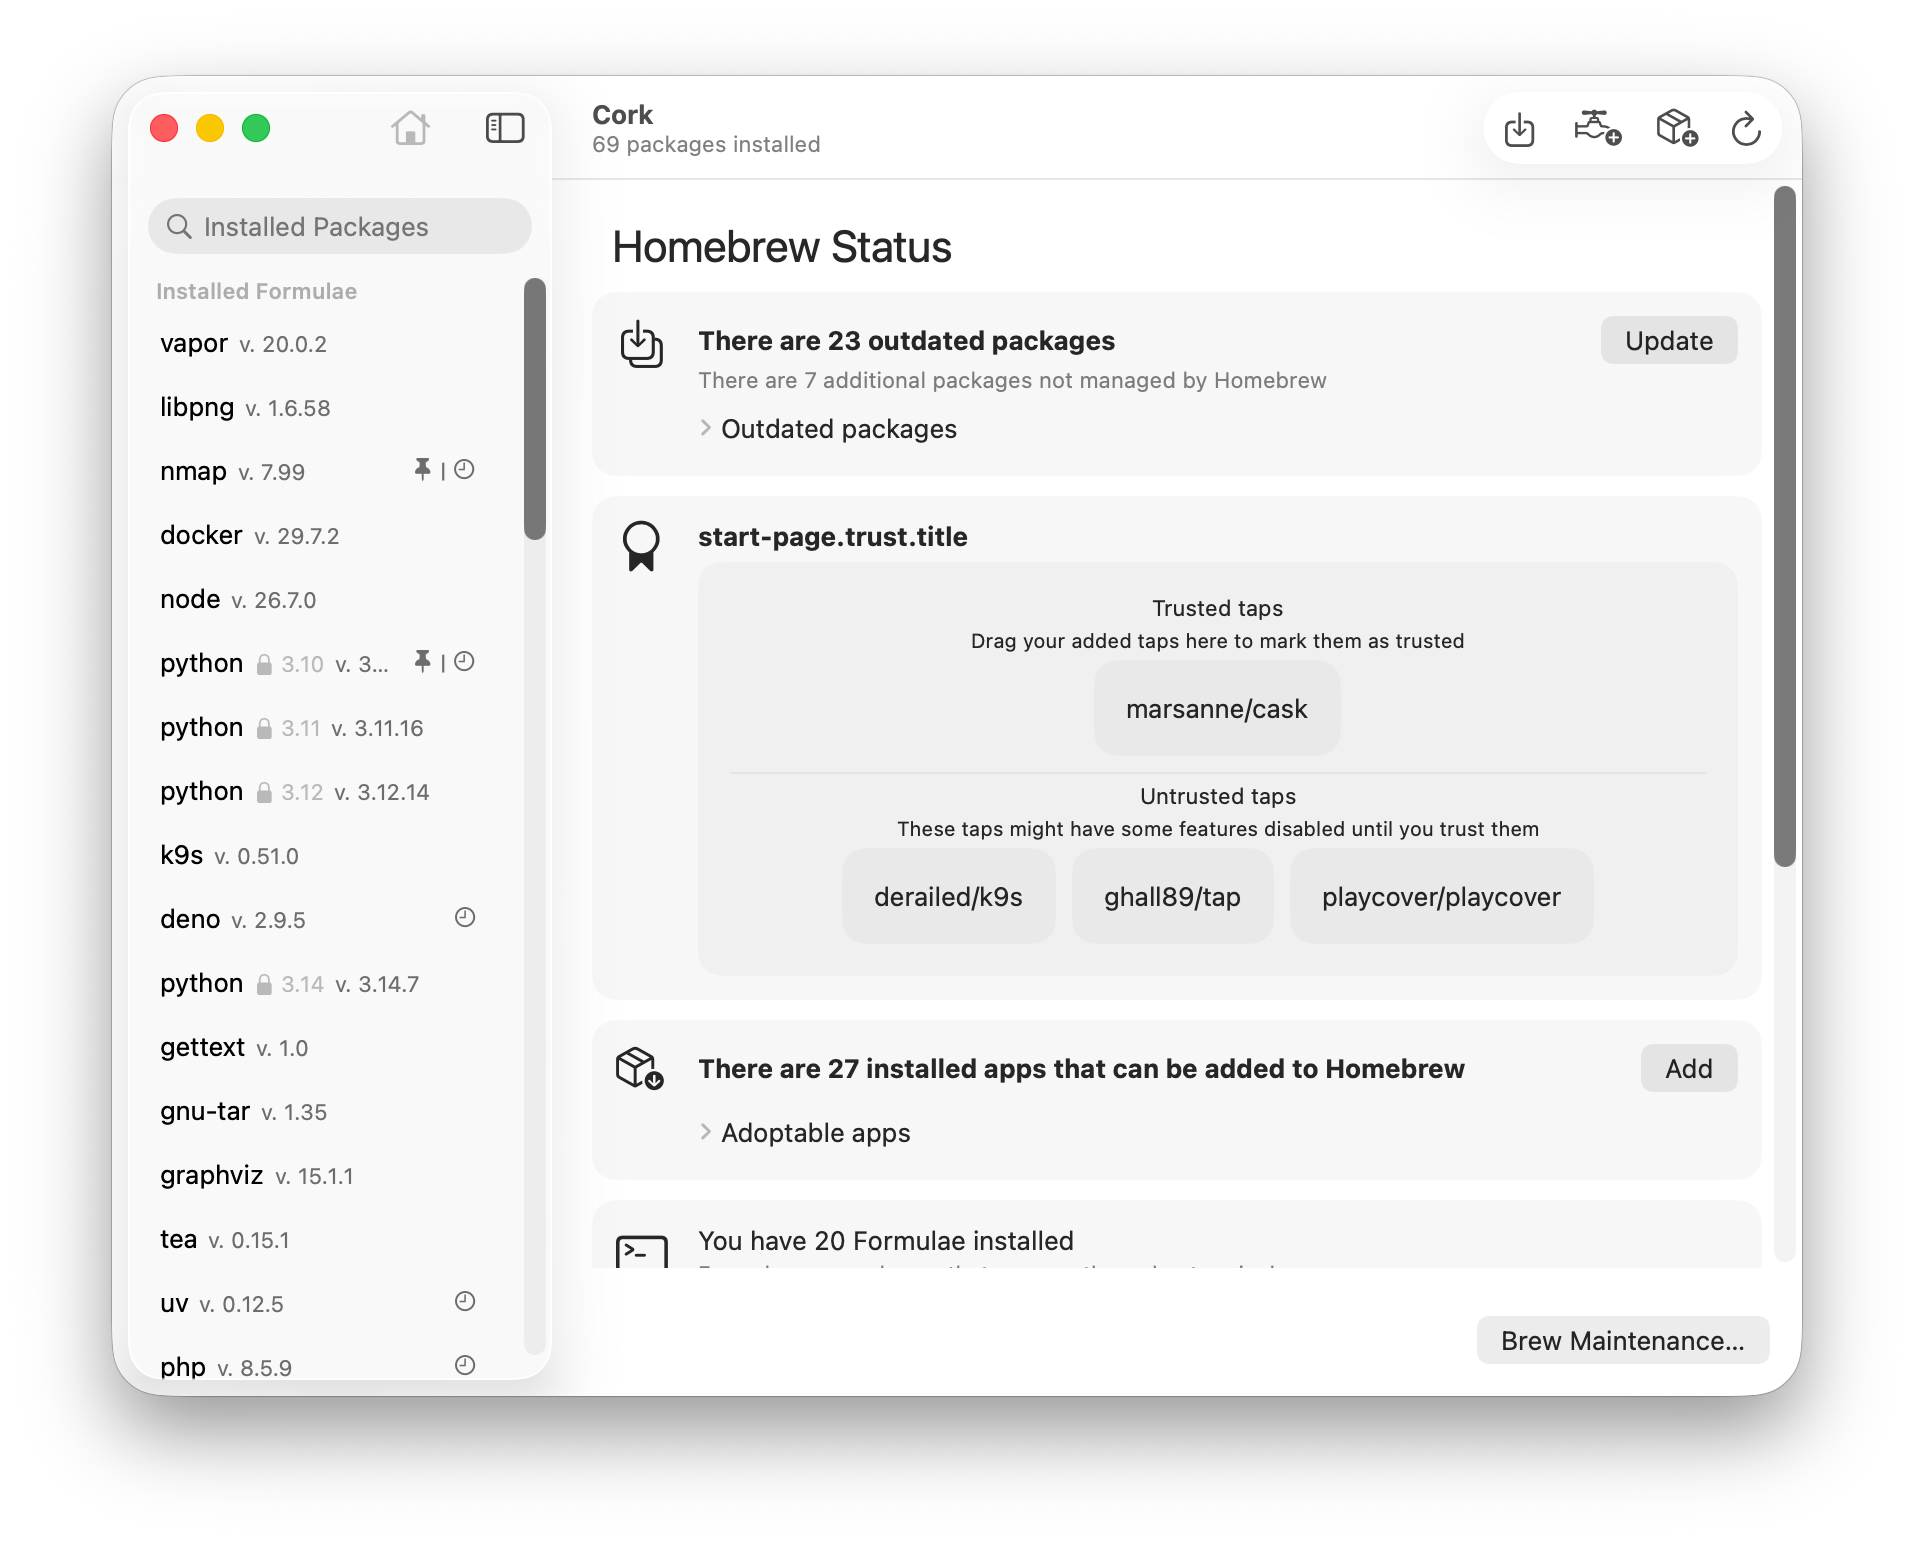Viewport: 1914px width, 1544px height.
Task: Focus the Installed Packages search field
Action: (x=340, y=227)
